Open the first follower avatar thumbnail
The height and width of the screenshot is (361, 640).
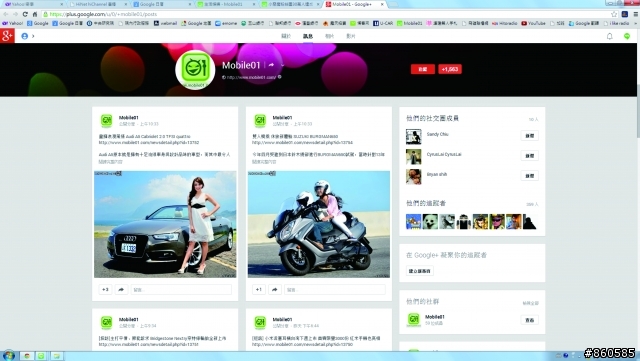click(x=413, y=222)
